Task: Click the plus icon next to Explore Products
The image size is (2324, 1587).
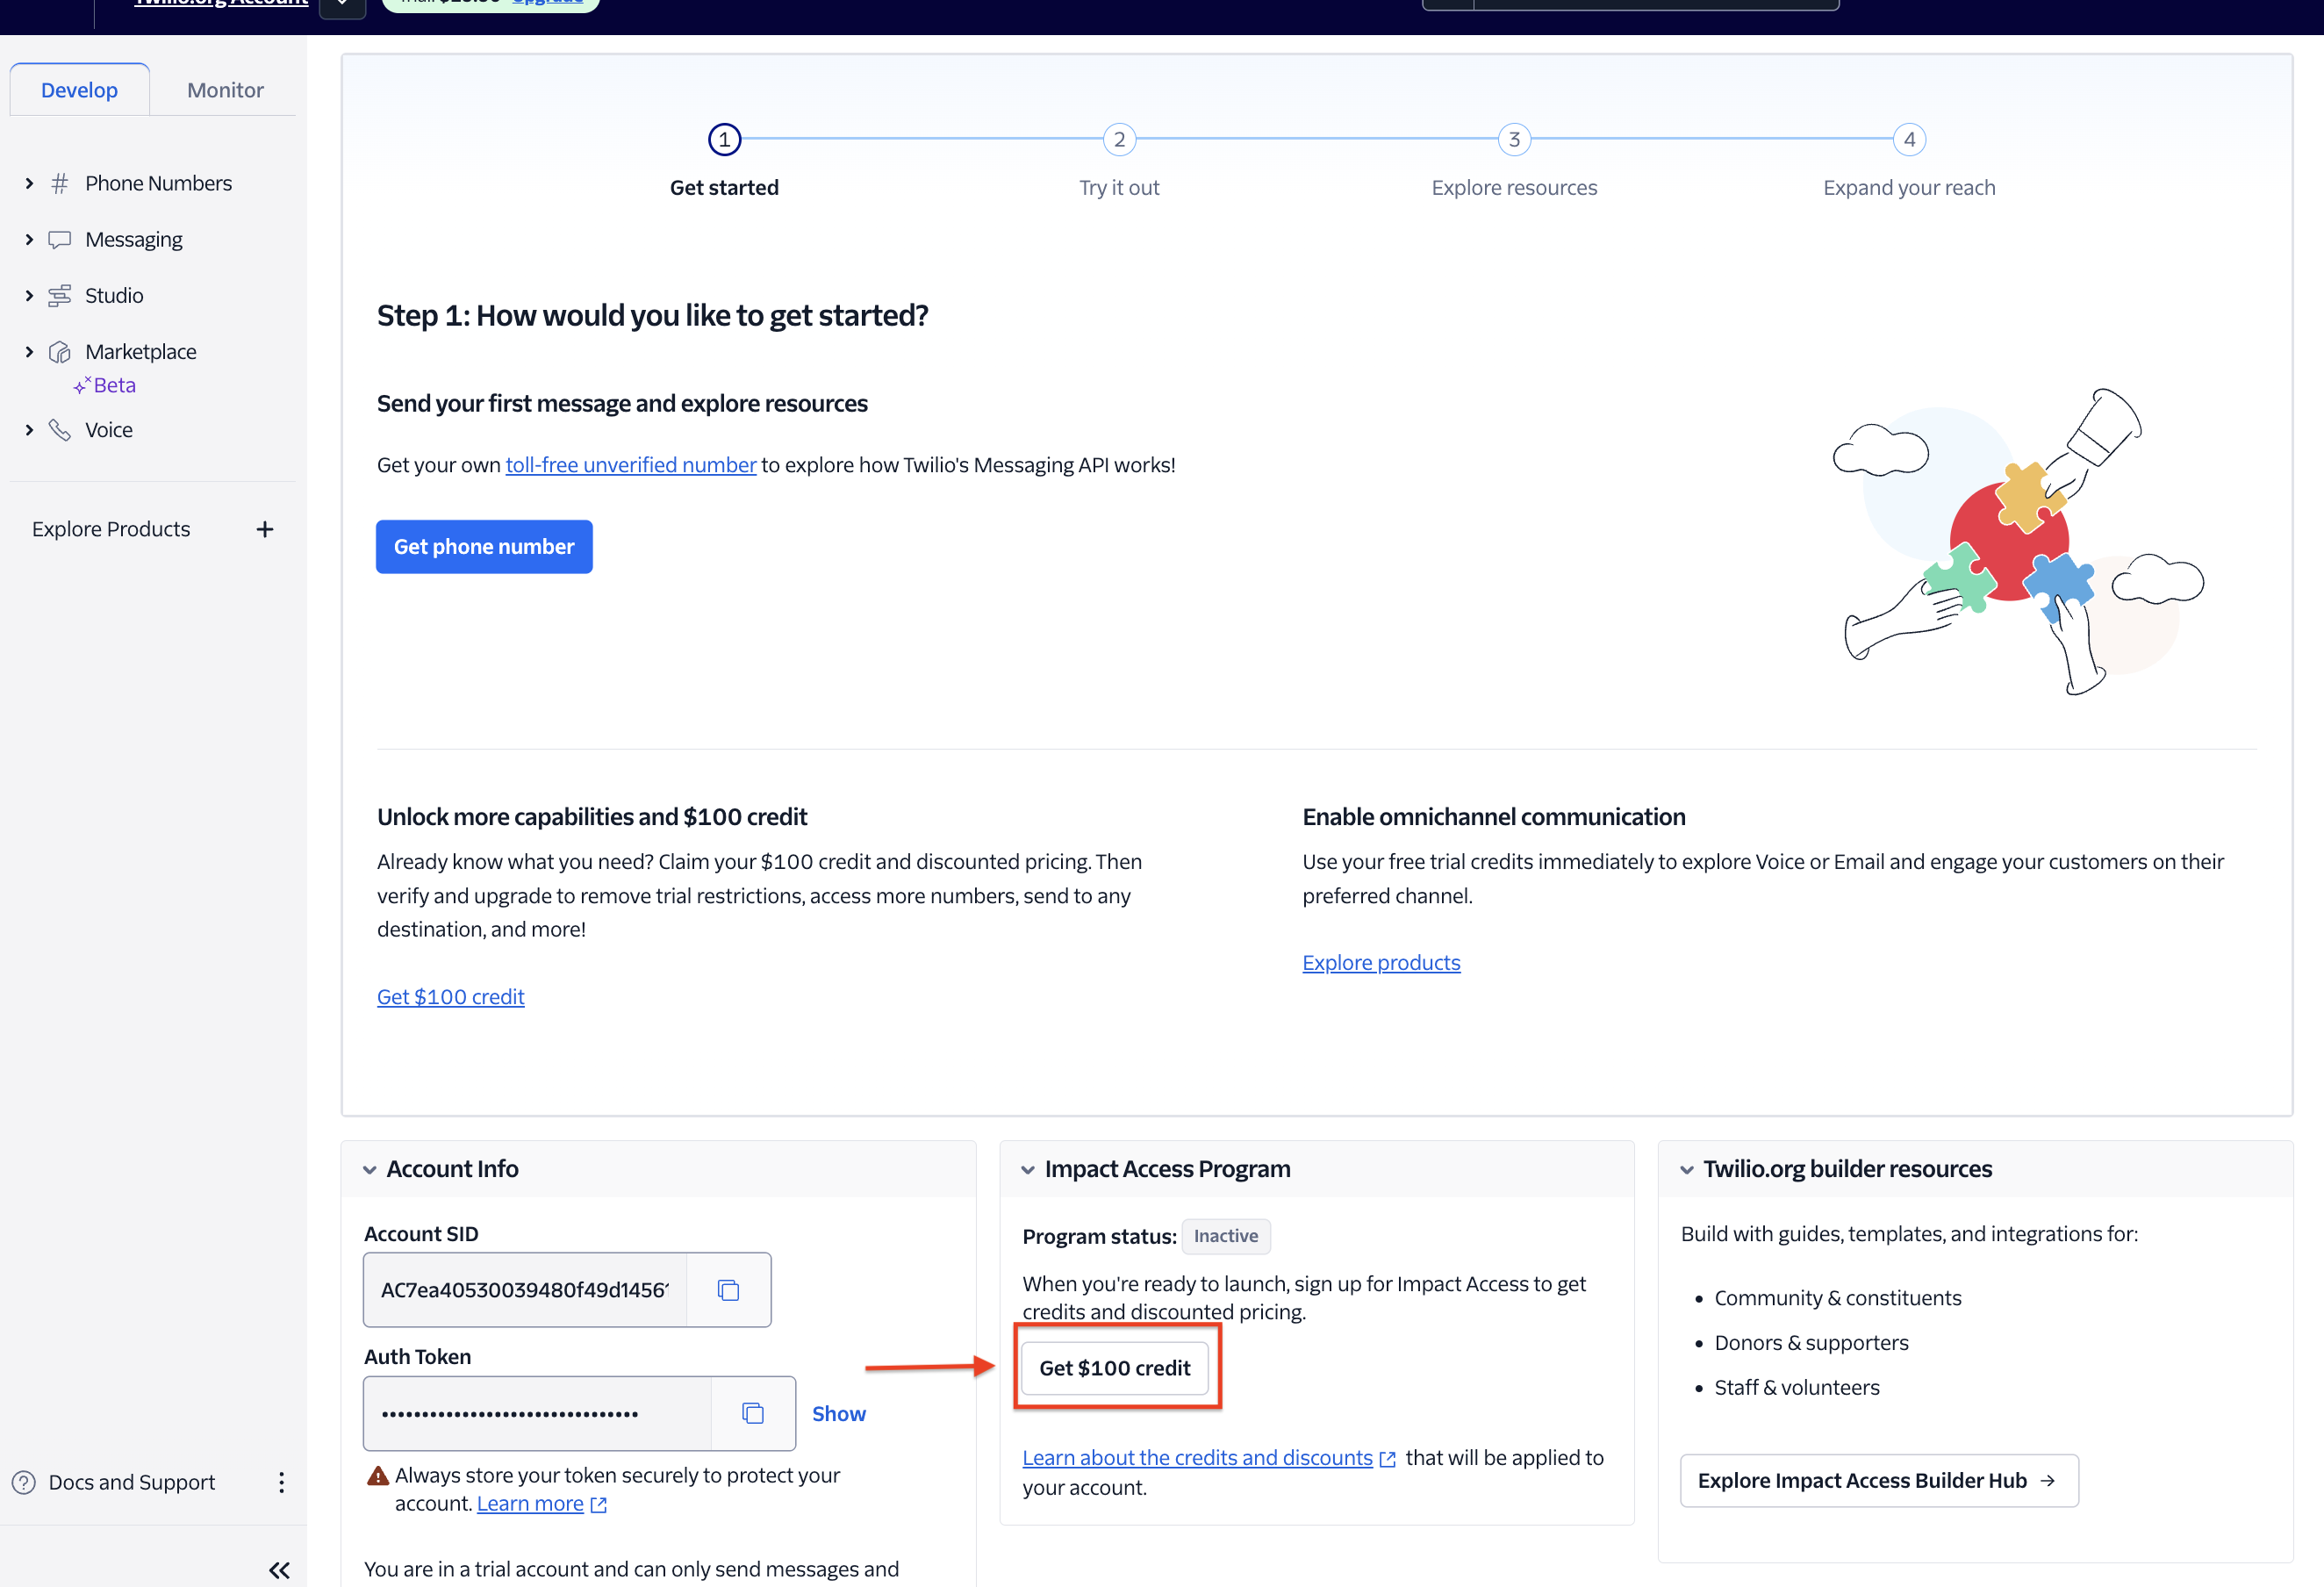Action: pyautogui.click(x=265, y=529)
